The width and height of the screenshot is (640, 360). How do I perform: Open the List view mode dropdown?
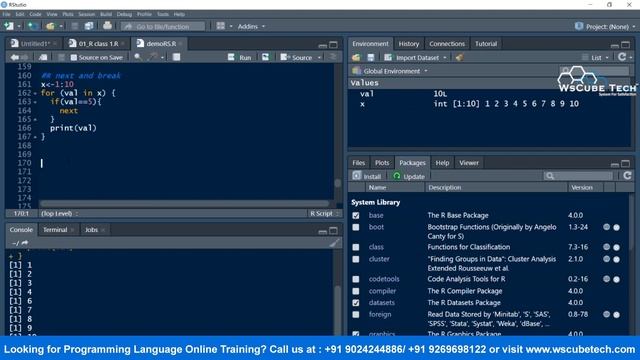596,58
